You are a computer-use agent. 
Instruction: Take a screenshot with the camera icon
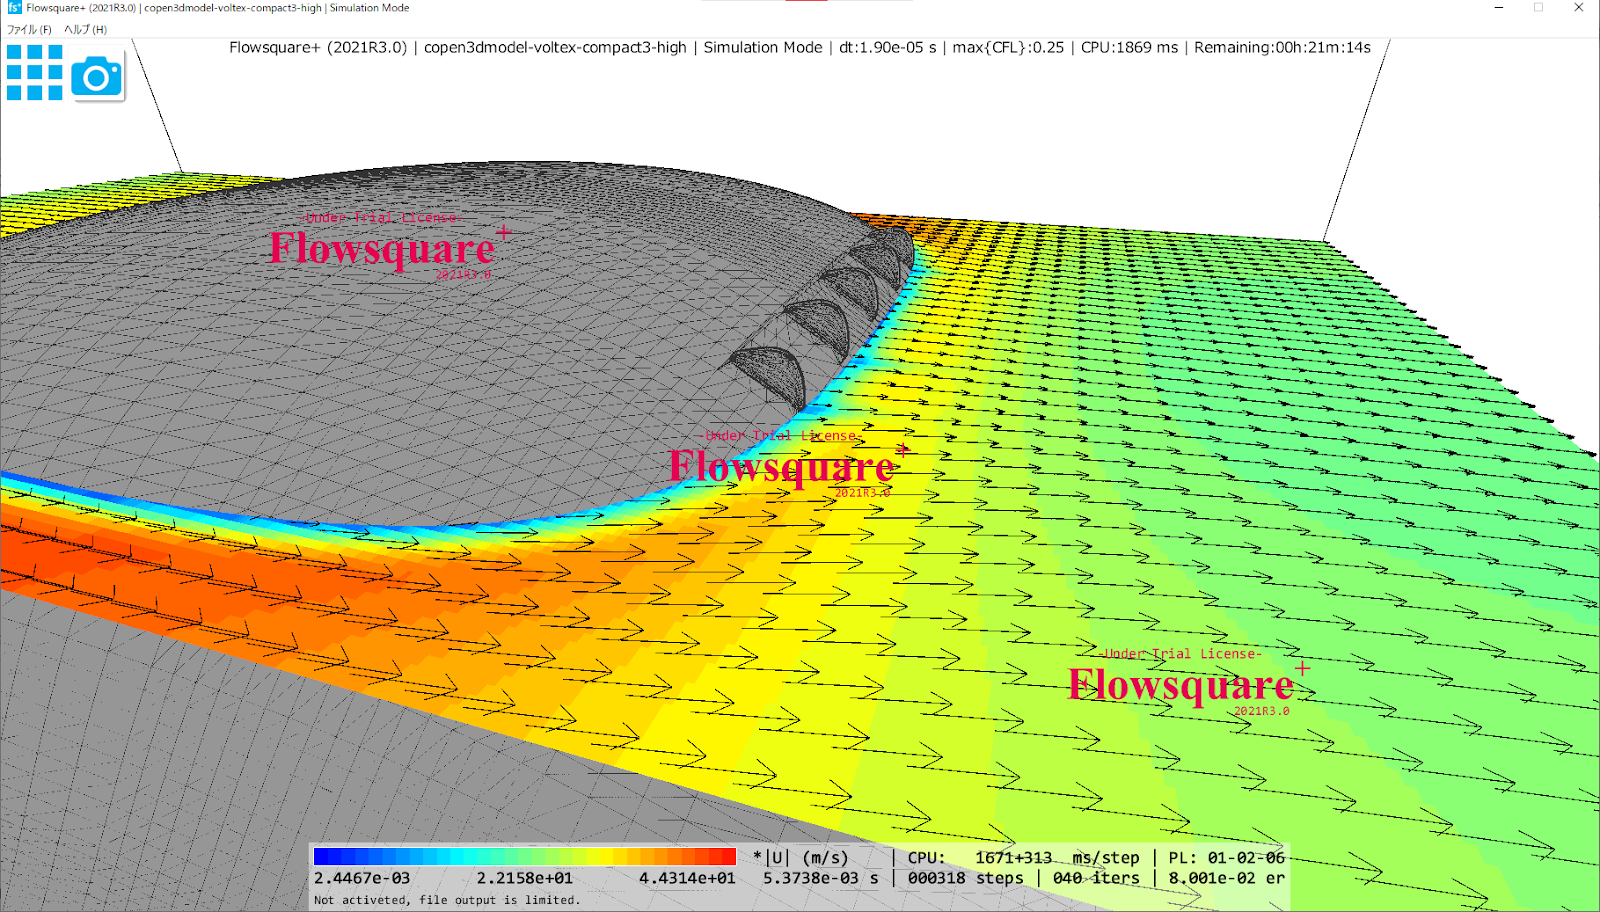click(x=97, y=76)
